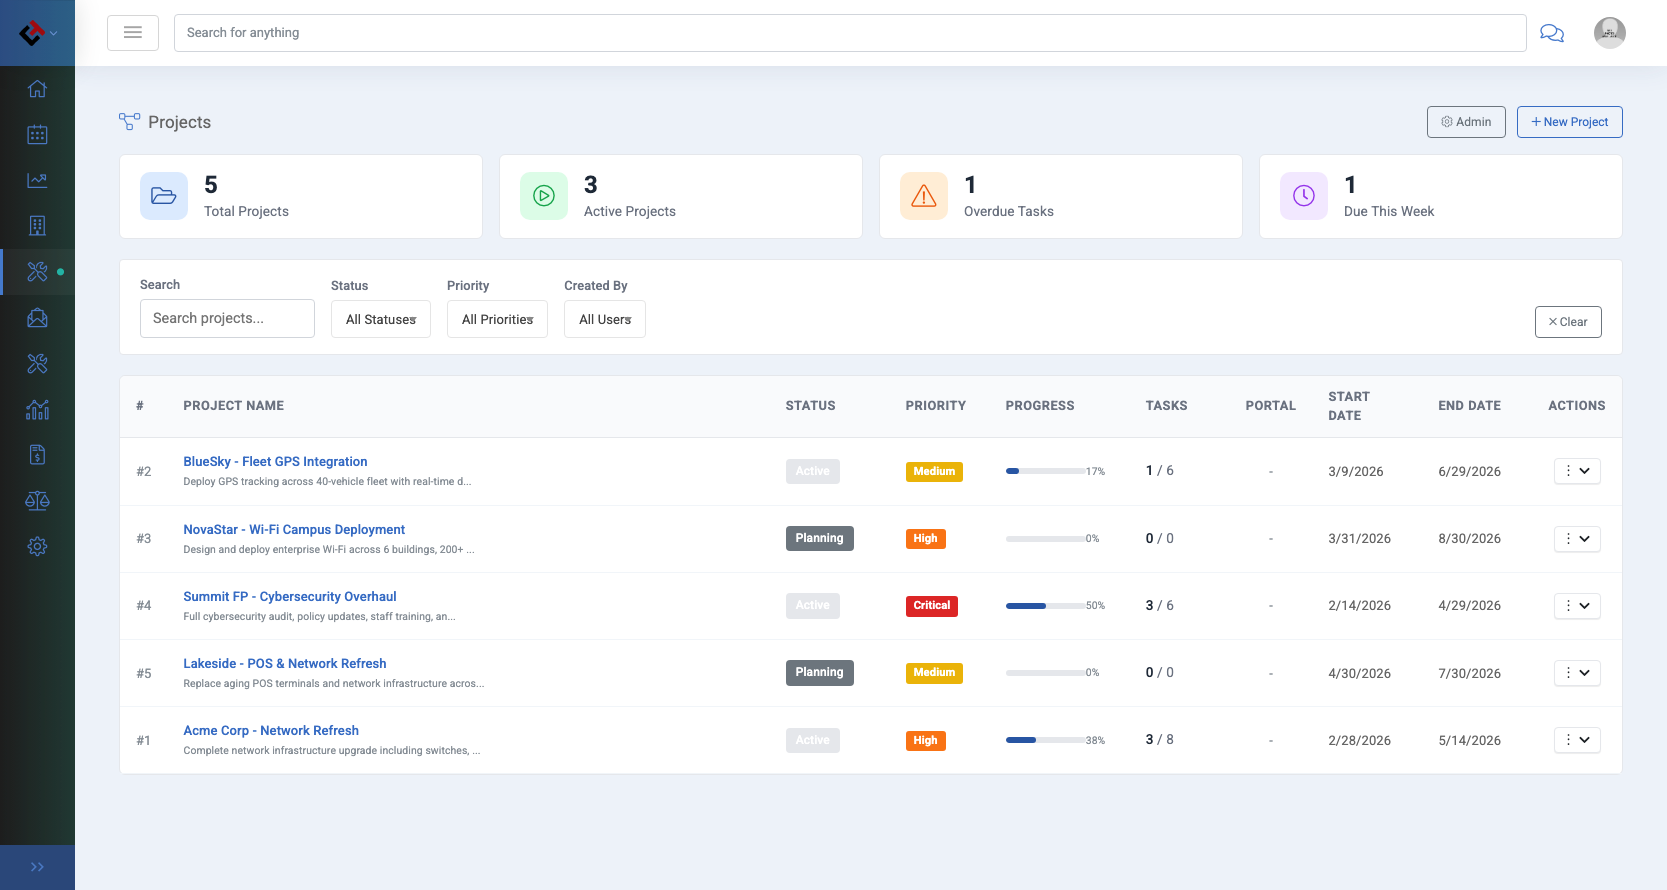Click the PRIORITY column header

[936, 406]
